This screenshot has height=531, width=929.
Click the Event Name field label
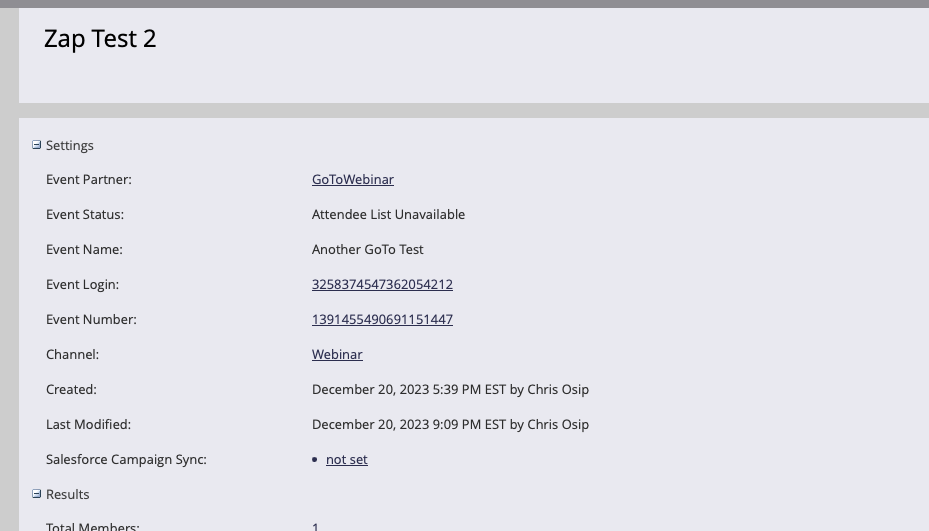(x=84, y=250)
